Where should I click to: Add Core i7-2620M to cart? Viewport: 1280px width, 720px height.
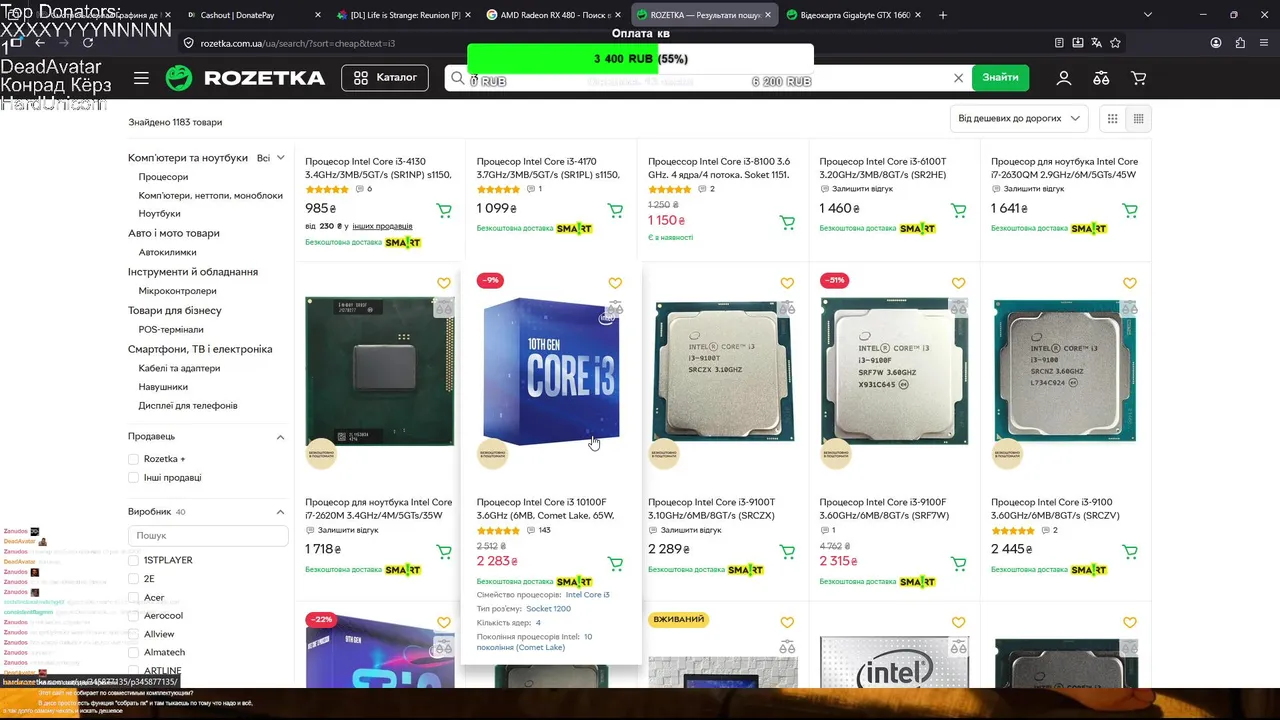pyautogui.click(x=444, y=551)
